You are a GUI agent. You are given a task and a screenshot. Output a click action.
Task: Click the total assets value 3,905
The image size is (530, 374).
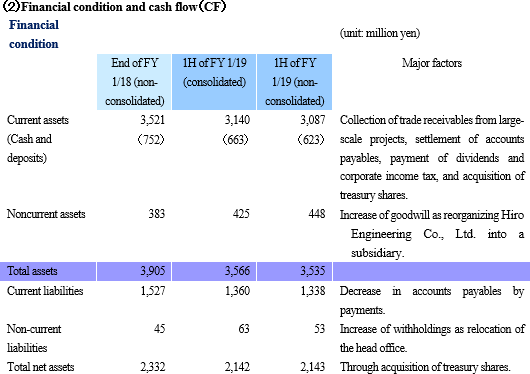pyautogui.click(x=153, y=271)
